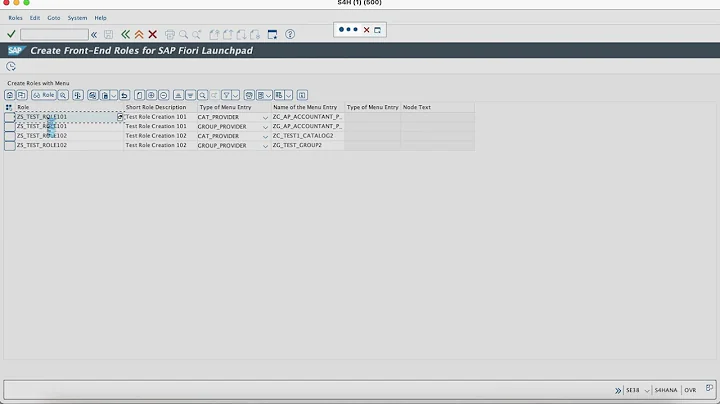Click the red Cancel X icon

pos(152,34)
